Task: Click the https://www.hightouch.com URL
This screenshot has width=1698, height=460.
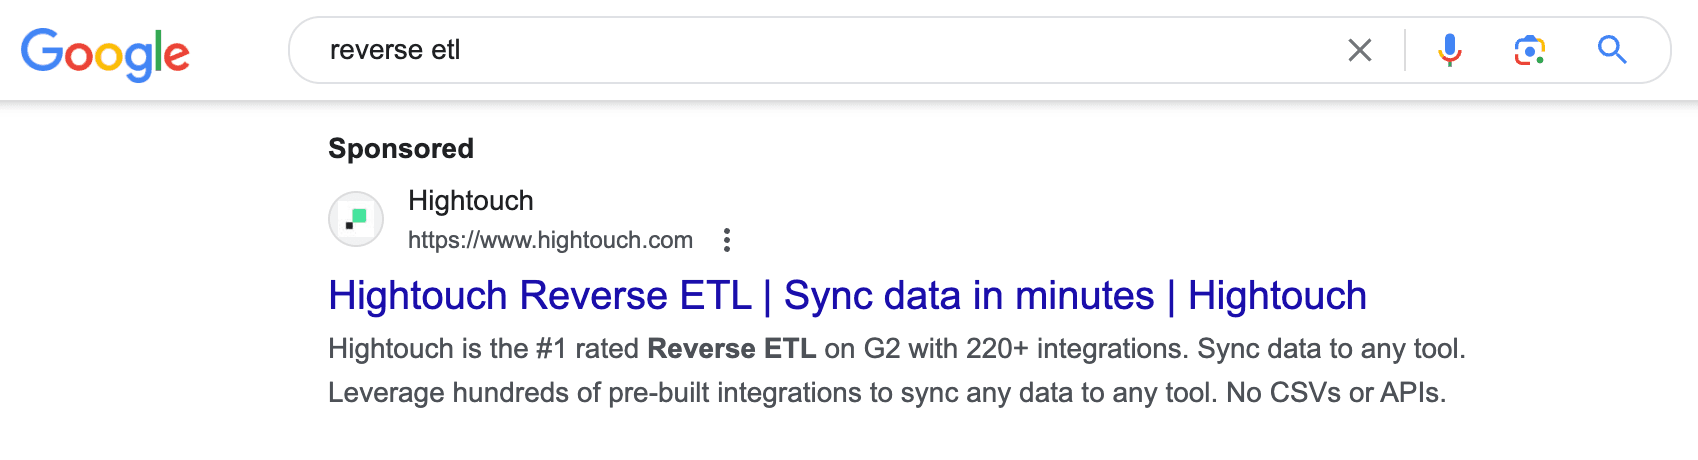Action: [550, 240]
